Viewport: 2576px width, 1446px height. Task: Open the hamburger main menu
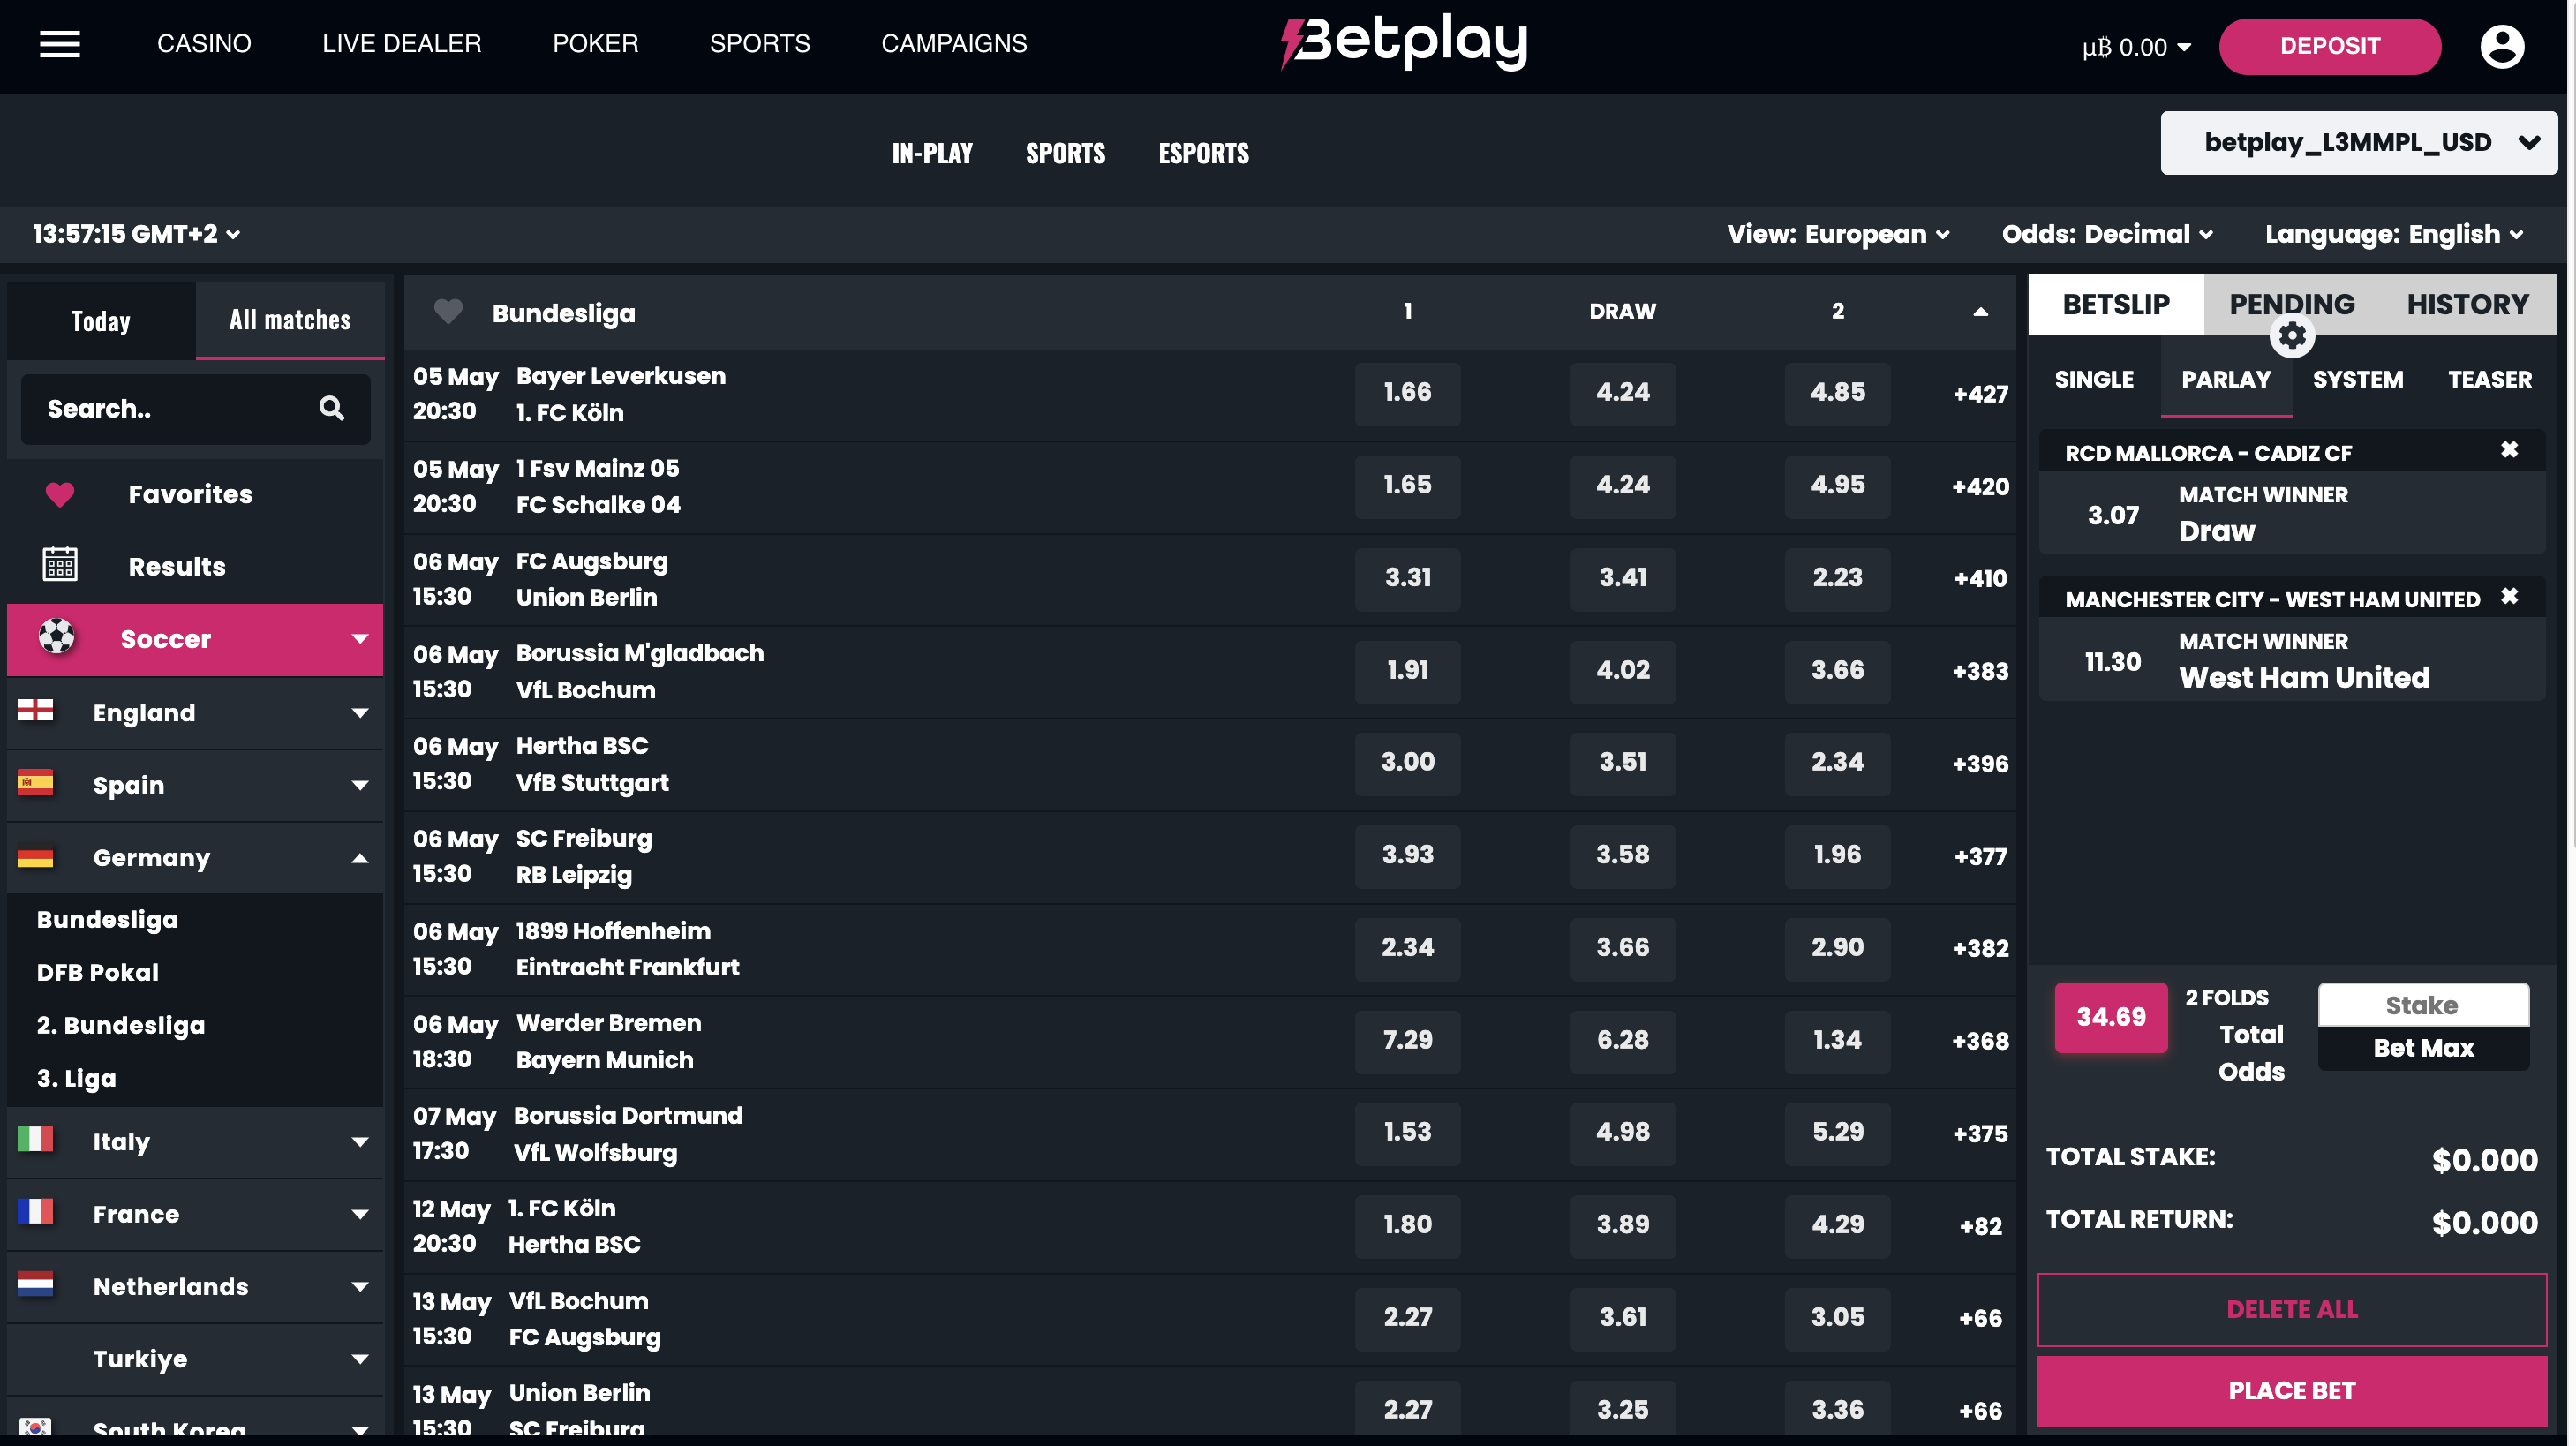[60, 44]
